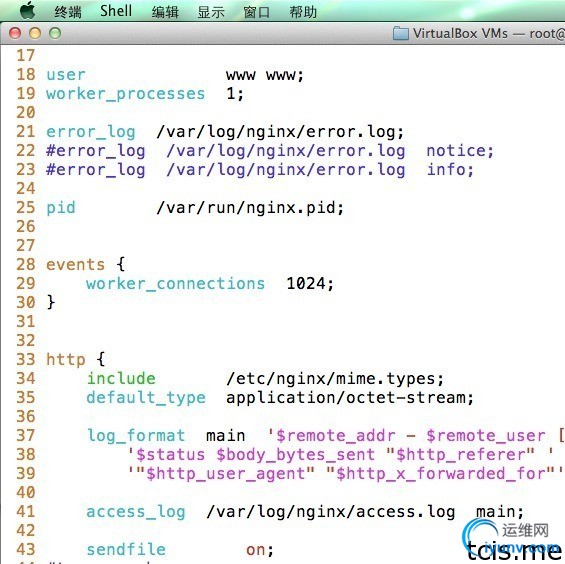Click '$body_bytes_sent' on line 38
Image resolution: width=565 pixels, height=564 pixels.
(x=295, y=455)
